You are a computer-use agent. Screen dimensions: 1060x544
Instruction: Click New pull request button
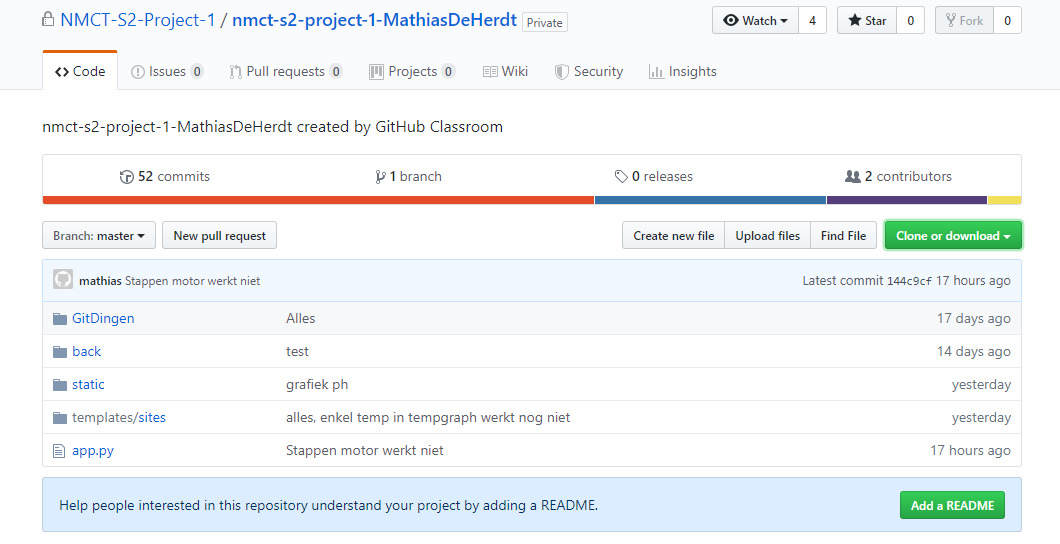click(x=220, y=235)
